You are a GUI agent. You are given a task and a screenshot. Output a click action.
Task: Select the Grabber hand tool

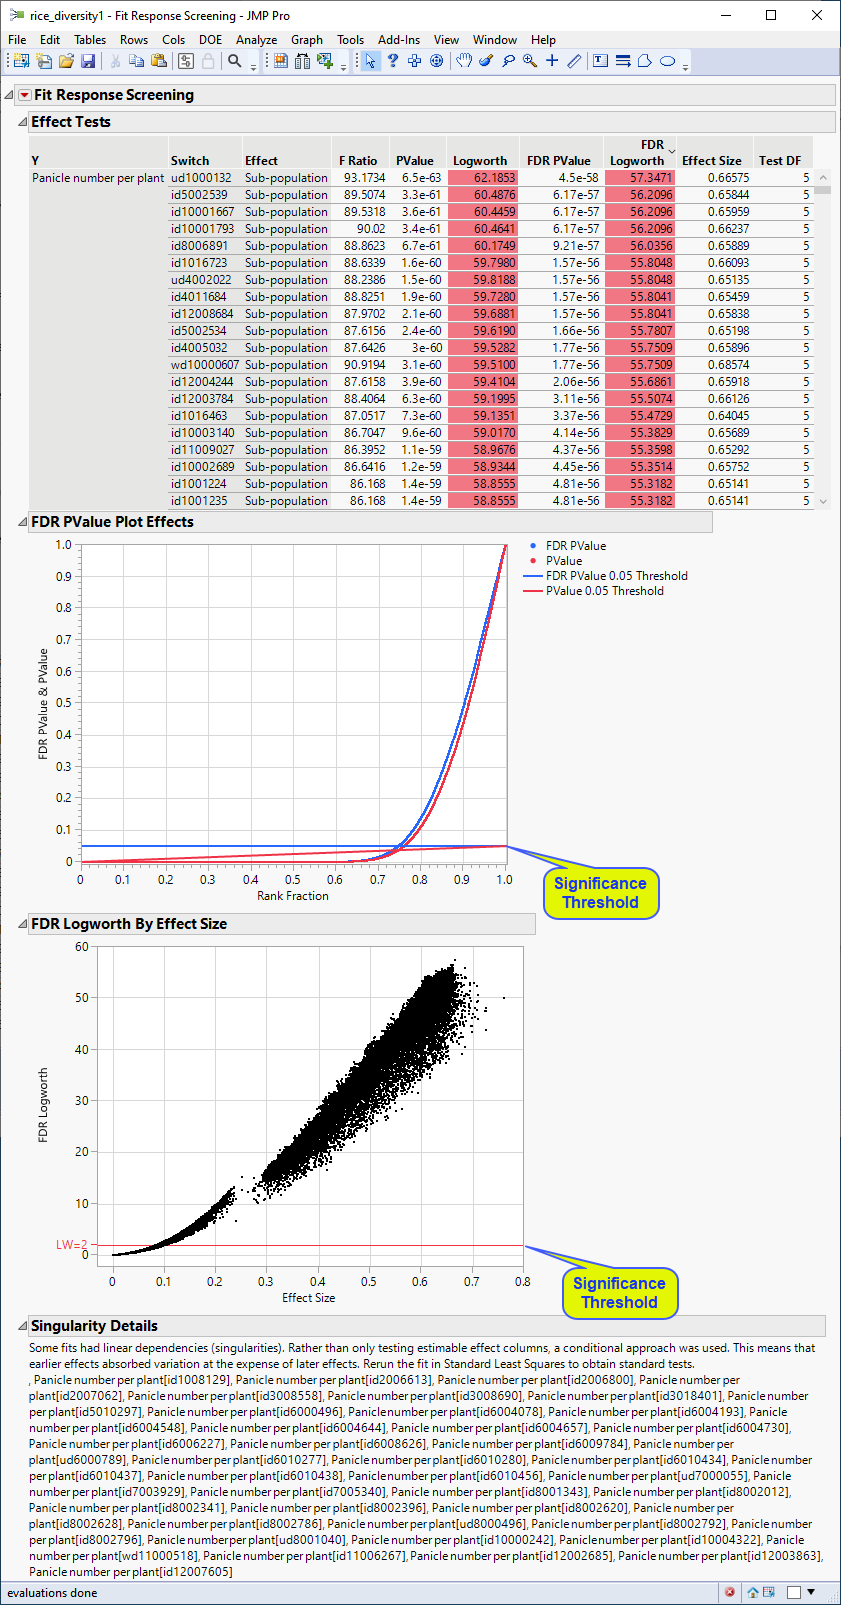point(464,61)
